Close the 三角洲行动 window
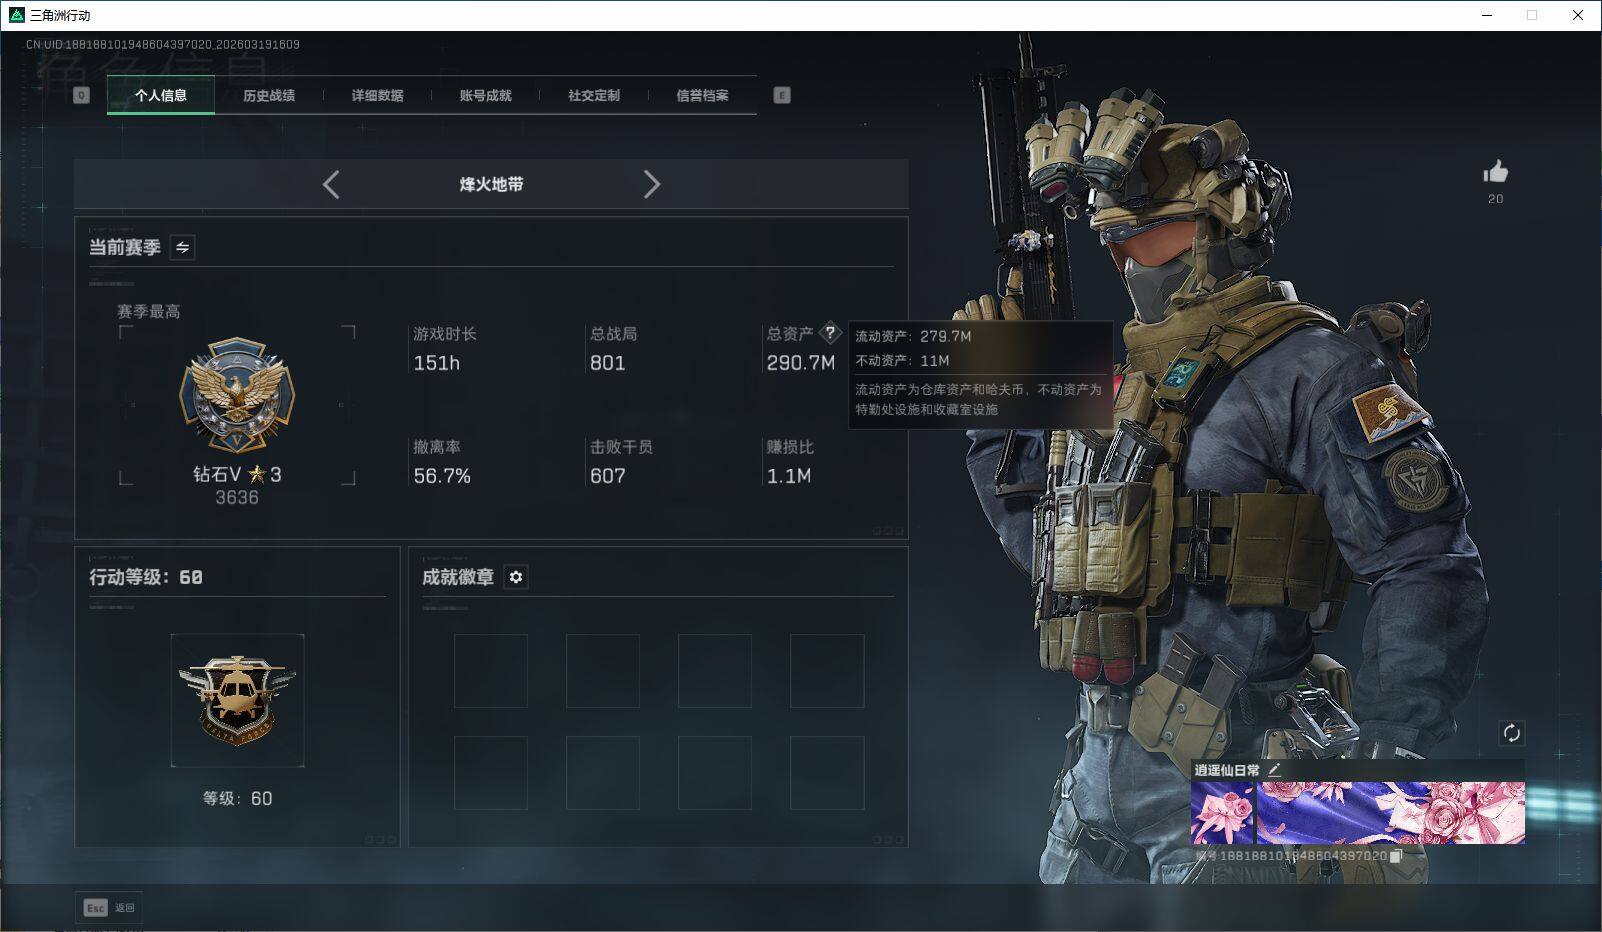The height and width of the screenshot is (932, 1602). pos(1578,15)
